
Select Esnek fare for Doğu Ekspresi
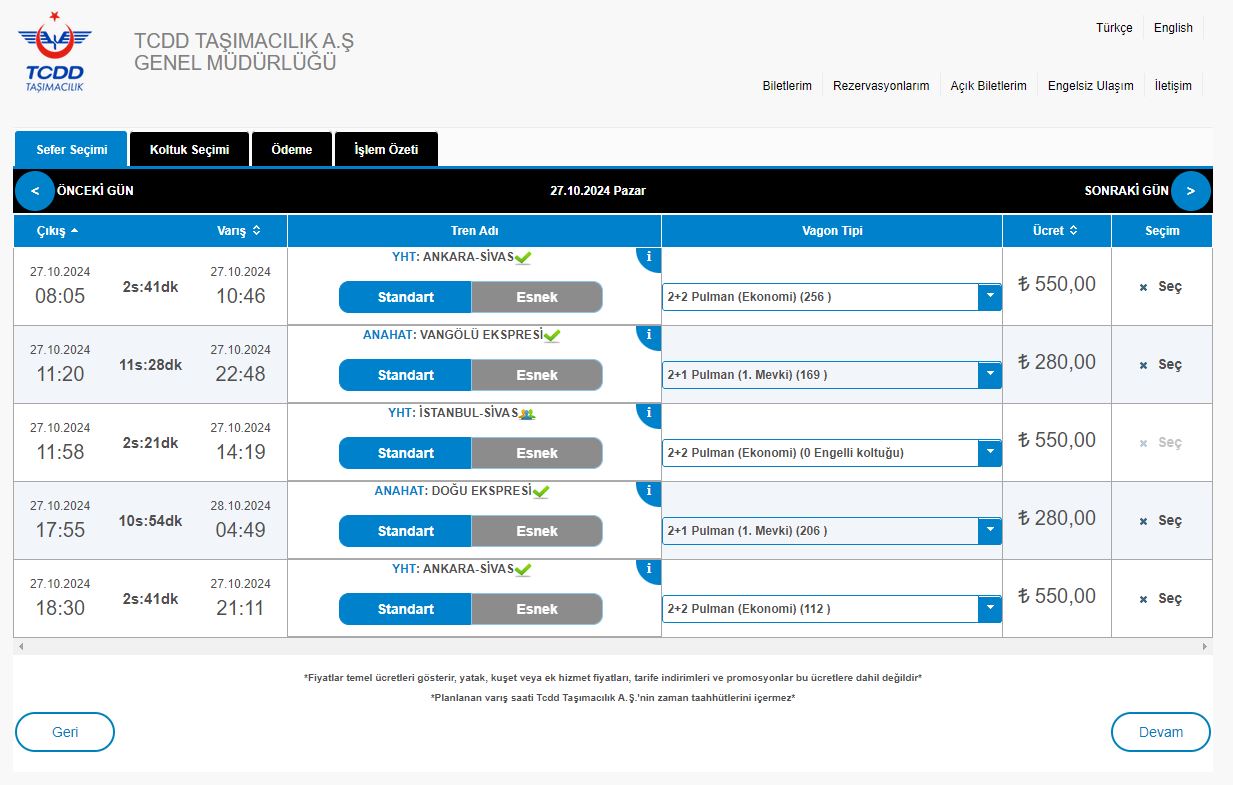[x=537, y=531]
